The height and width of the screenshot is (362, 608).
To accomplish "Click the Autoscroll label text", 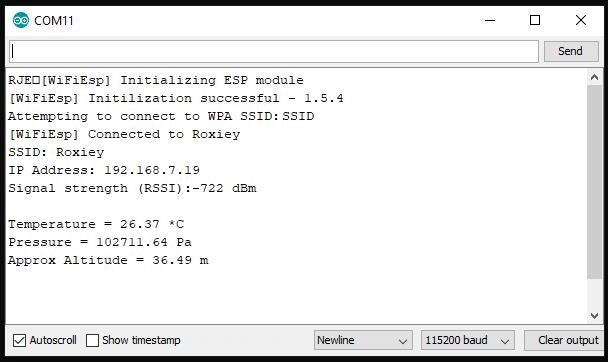I will point(53,340).
